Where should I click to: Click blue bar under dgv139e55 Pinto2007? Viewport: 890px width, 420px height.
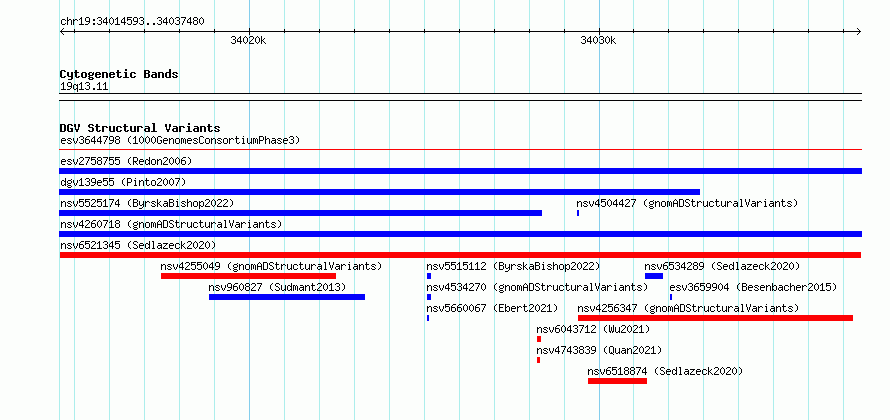380,192
